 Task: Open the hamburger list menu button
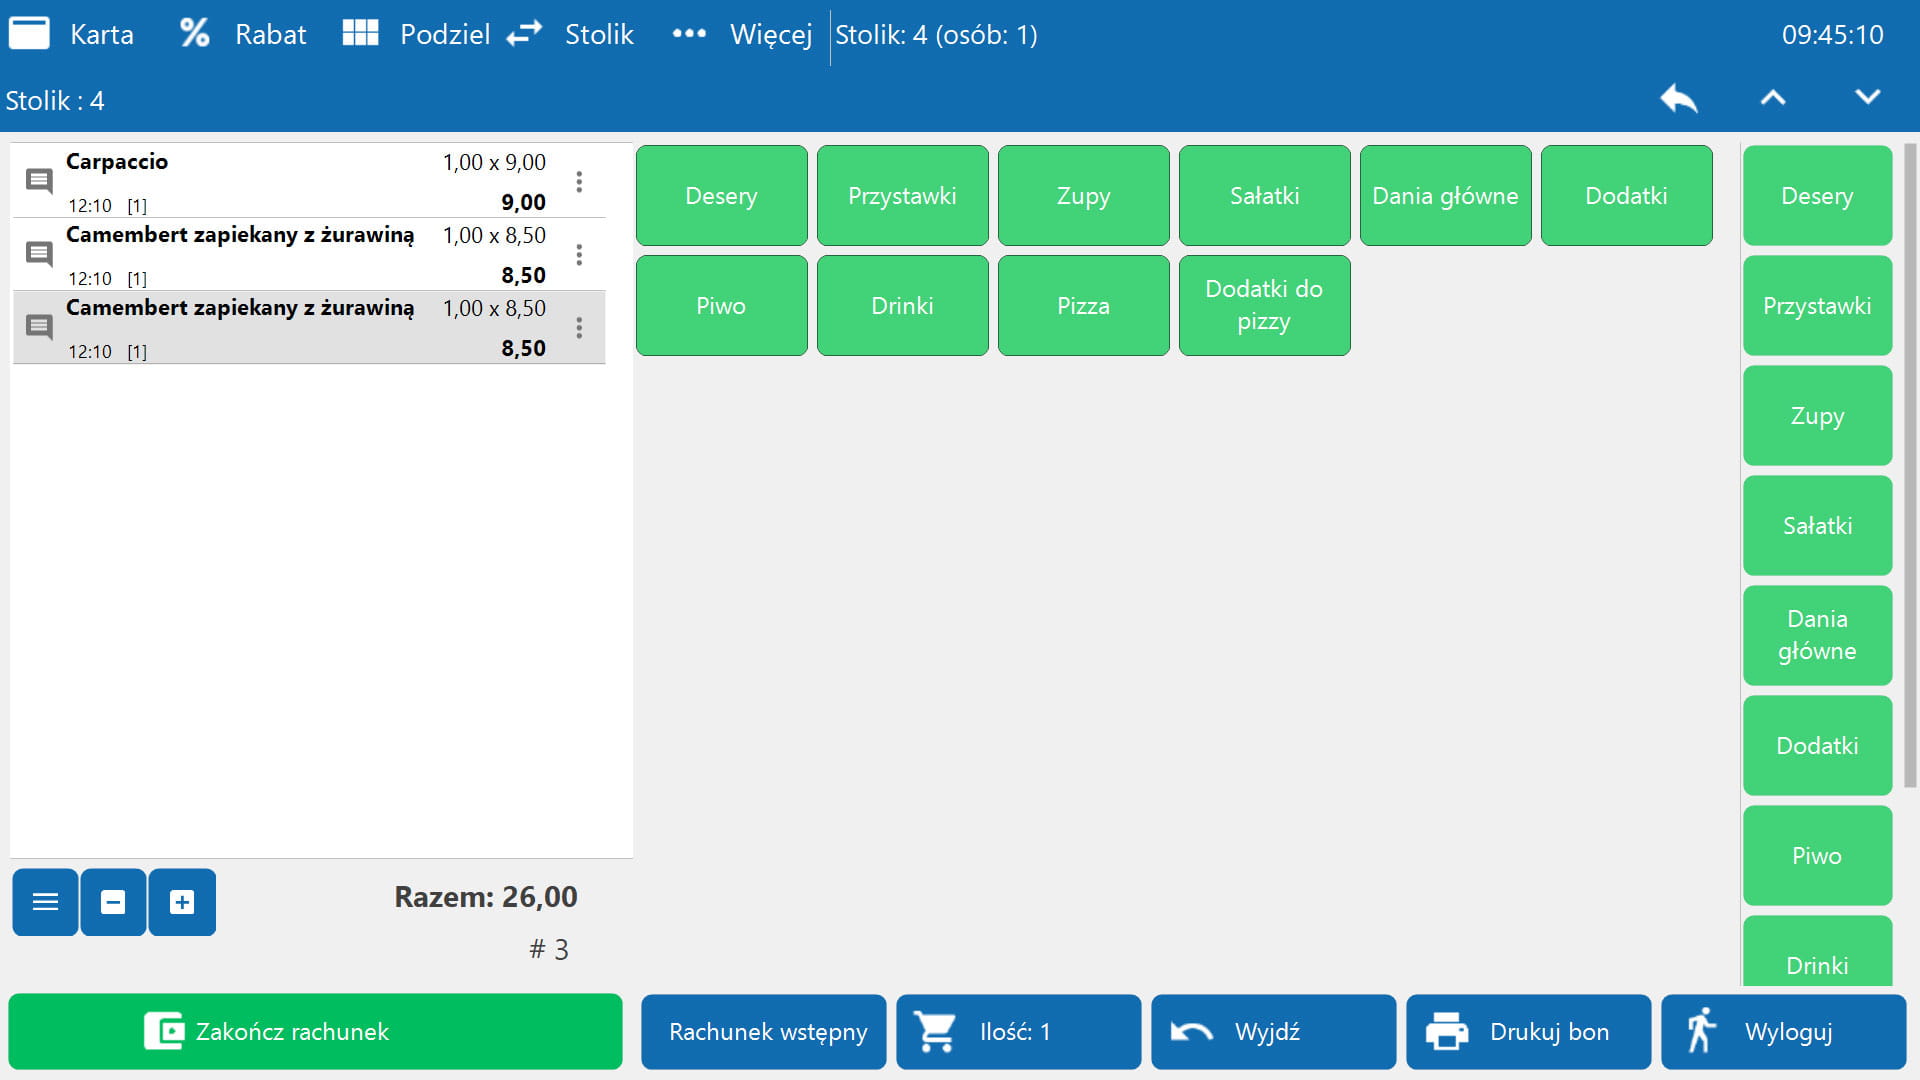(45, 902)
